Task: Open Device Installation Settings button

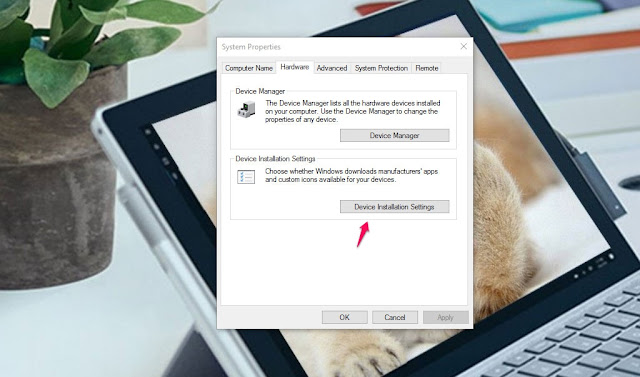Action: click(394, 207)
